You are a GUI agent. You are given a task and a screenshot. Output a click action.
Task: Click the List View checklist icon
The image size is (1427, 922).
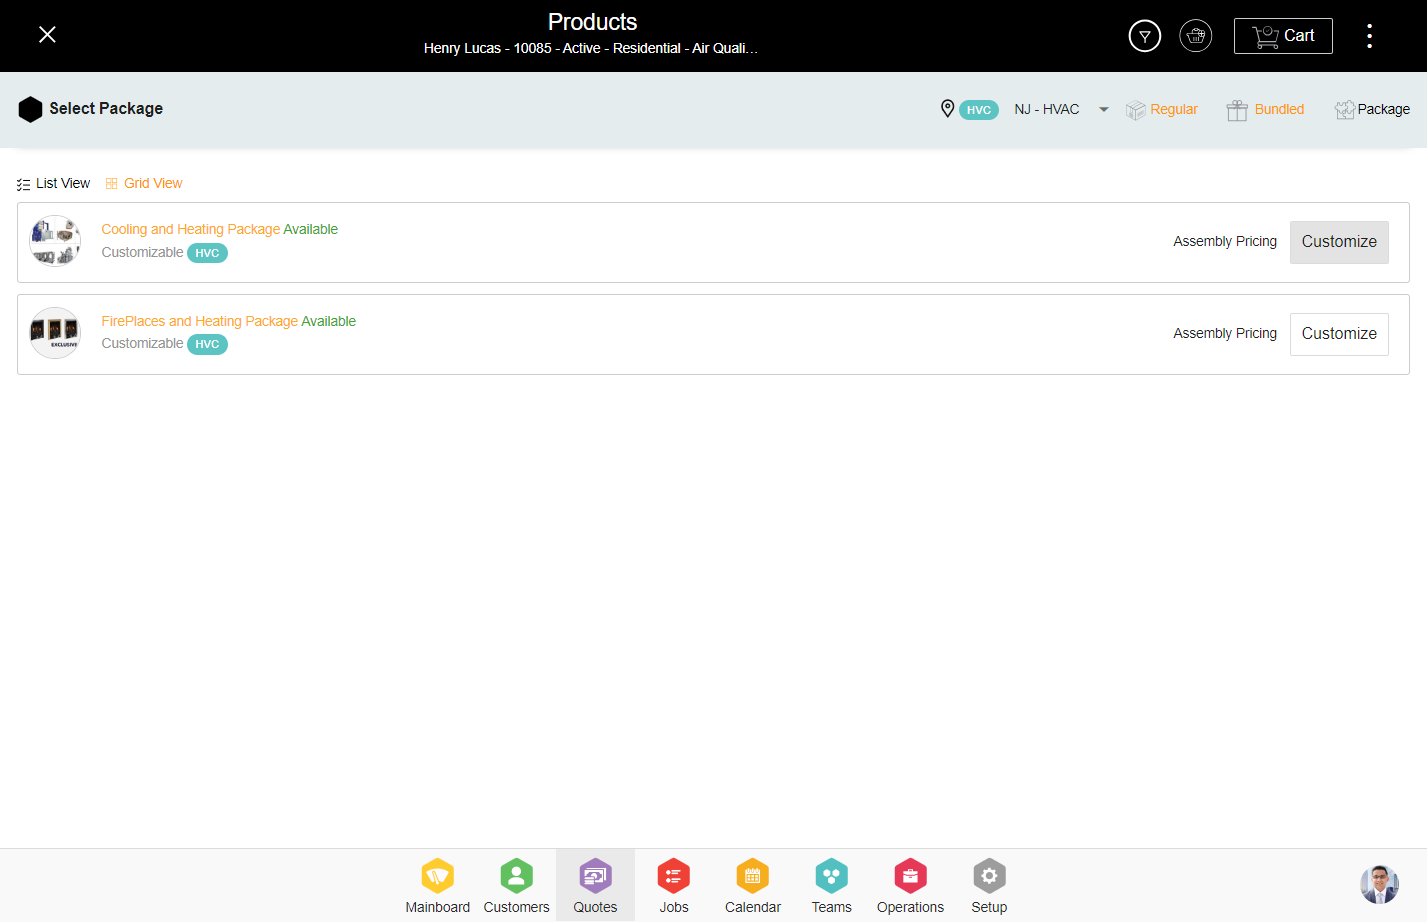click(23, 185)
